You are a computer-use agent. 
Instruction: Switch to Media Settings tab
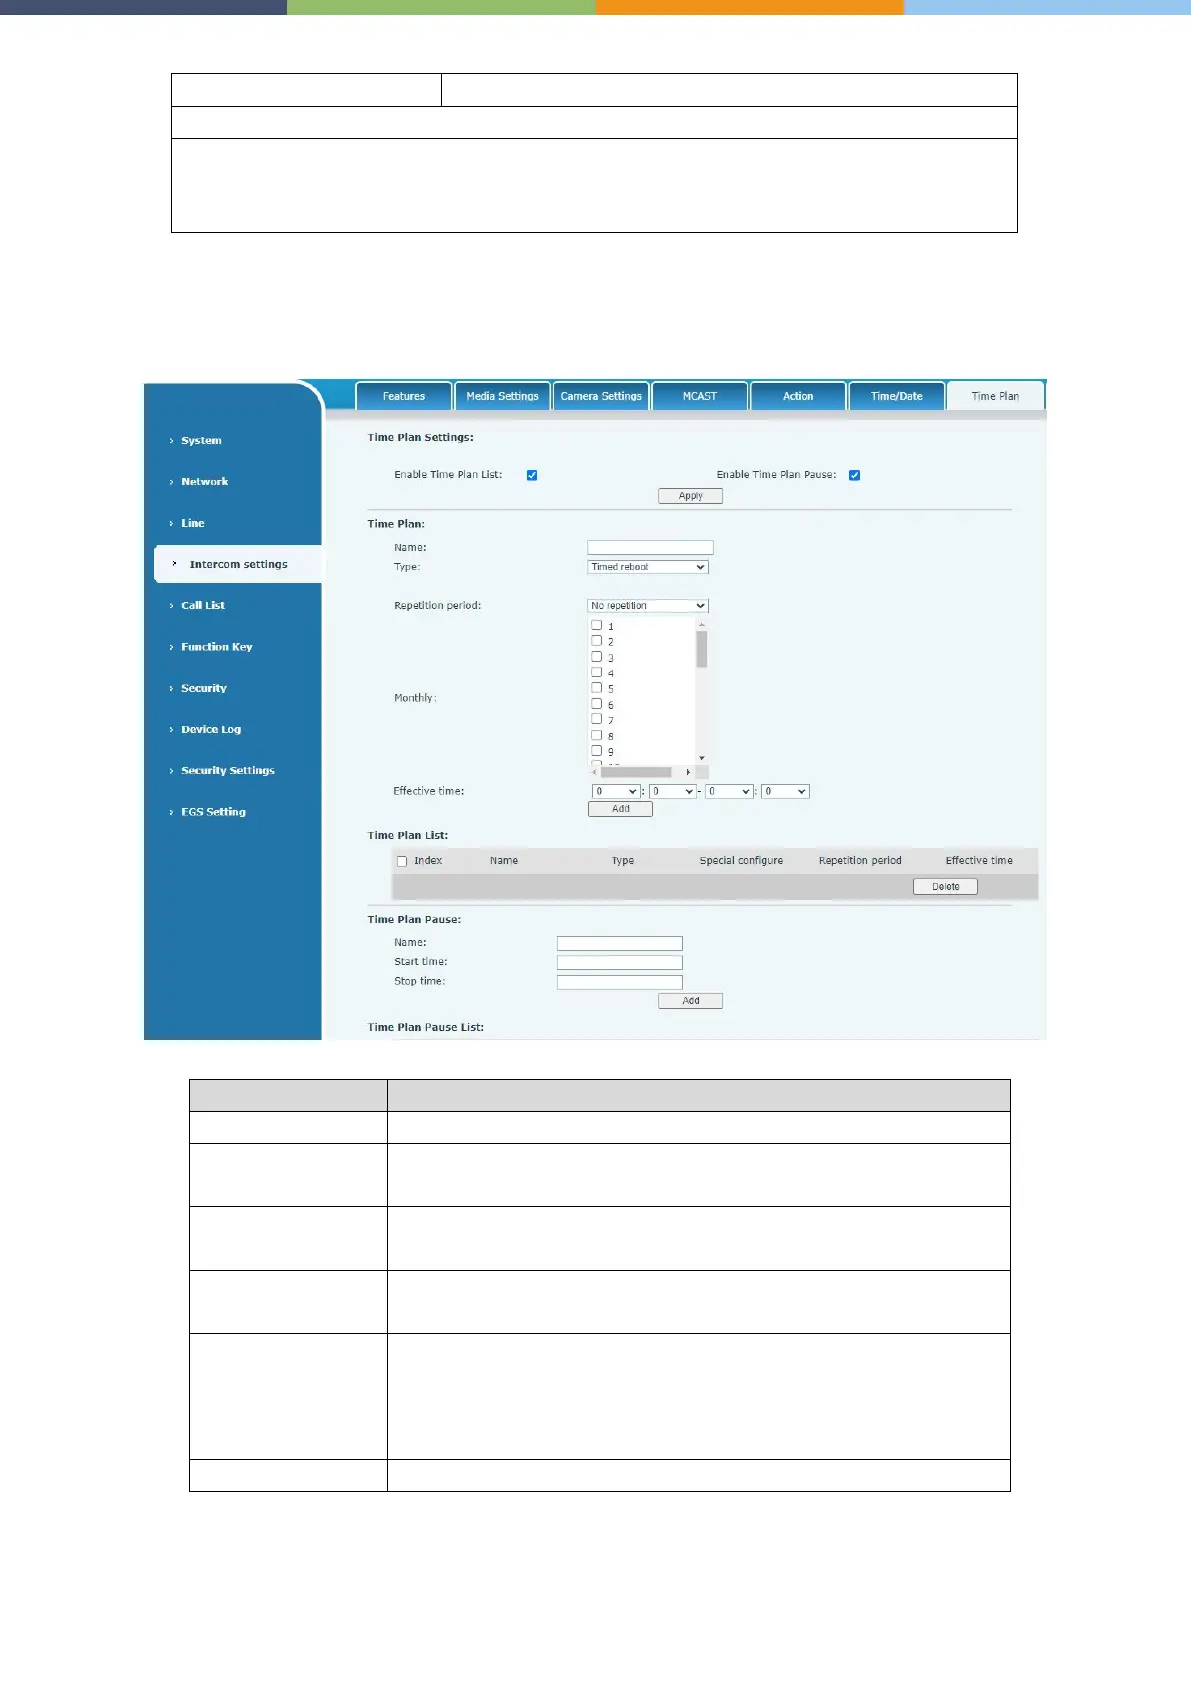tap(502, 396)
